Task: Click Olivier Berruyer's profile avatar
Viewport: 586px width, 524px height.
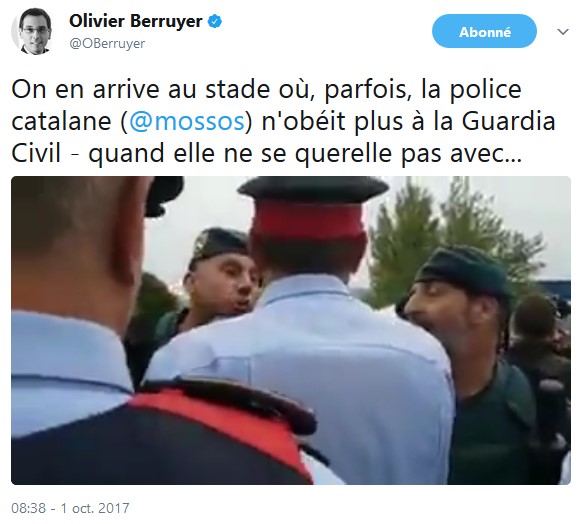Action: (x=31, y=31)
